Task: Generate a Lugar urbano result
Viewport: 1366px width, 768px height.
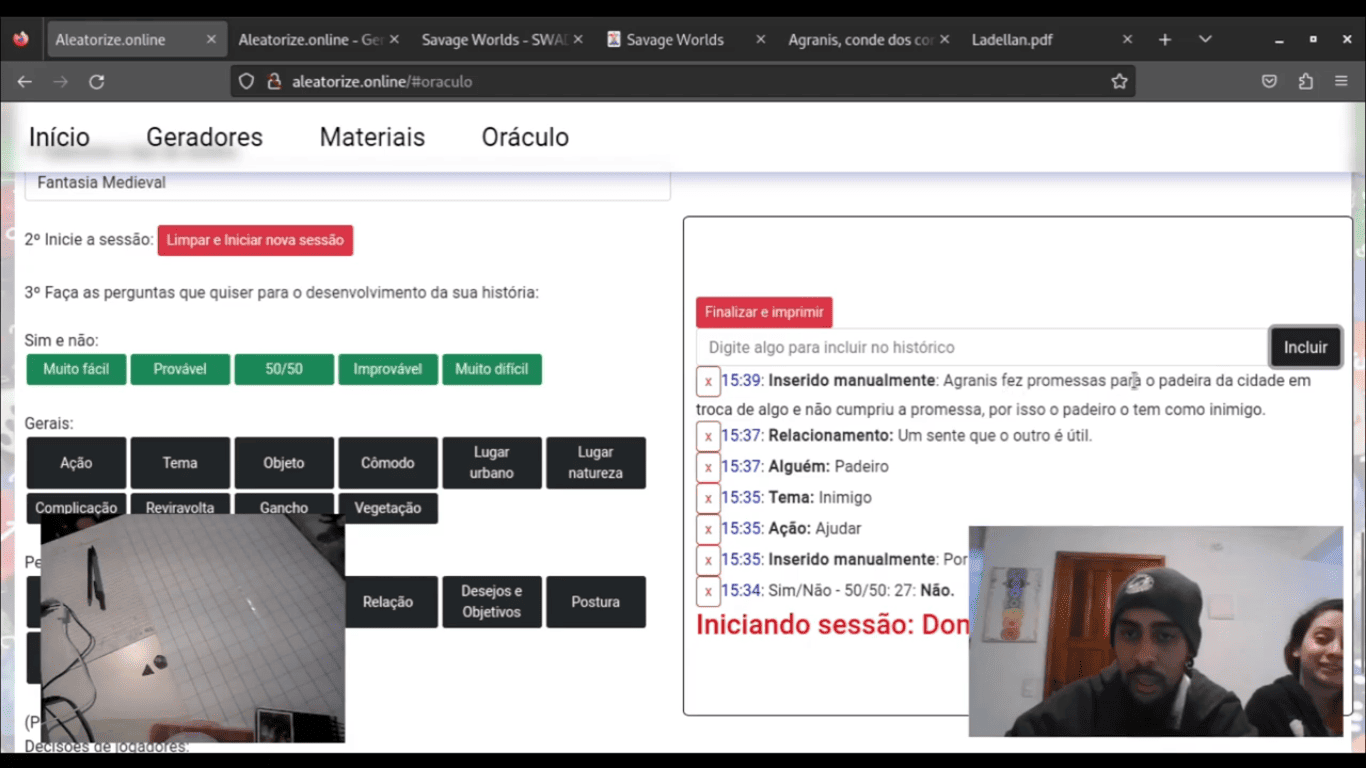Action: (x=492, y=463)
